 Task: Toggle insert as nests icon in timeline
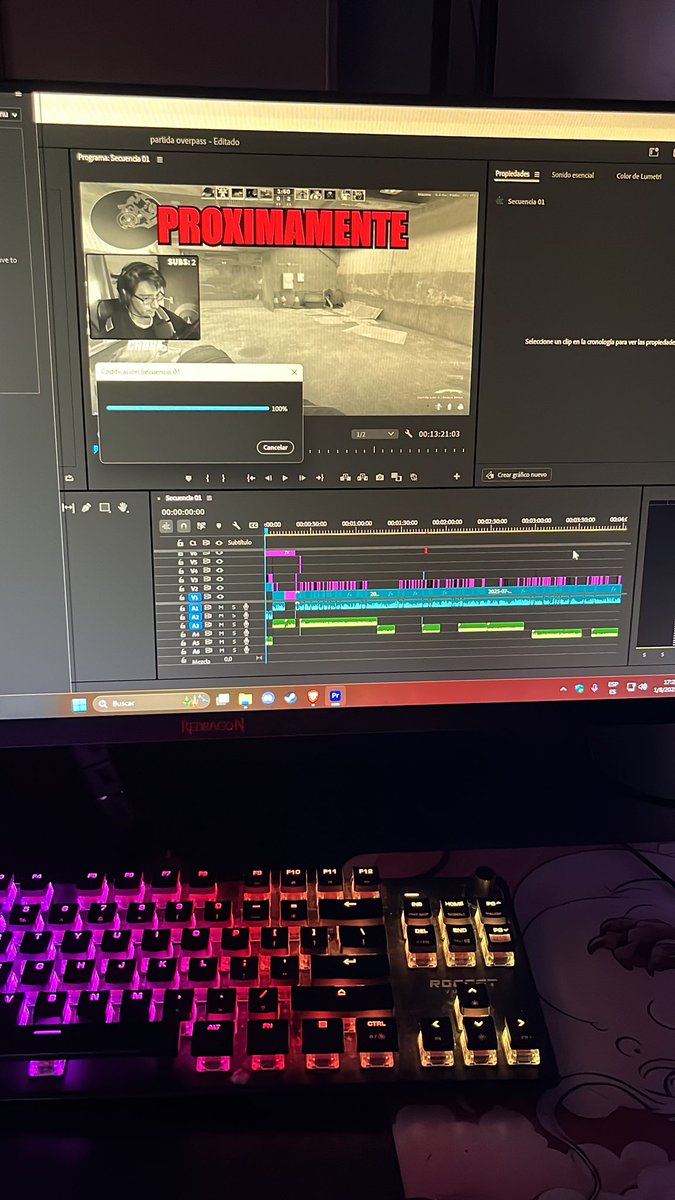pyautogui.click(x=167, y=526)
